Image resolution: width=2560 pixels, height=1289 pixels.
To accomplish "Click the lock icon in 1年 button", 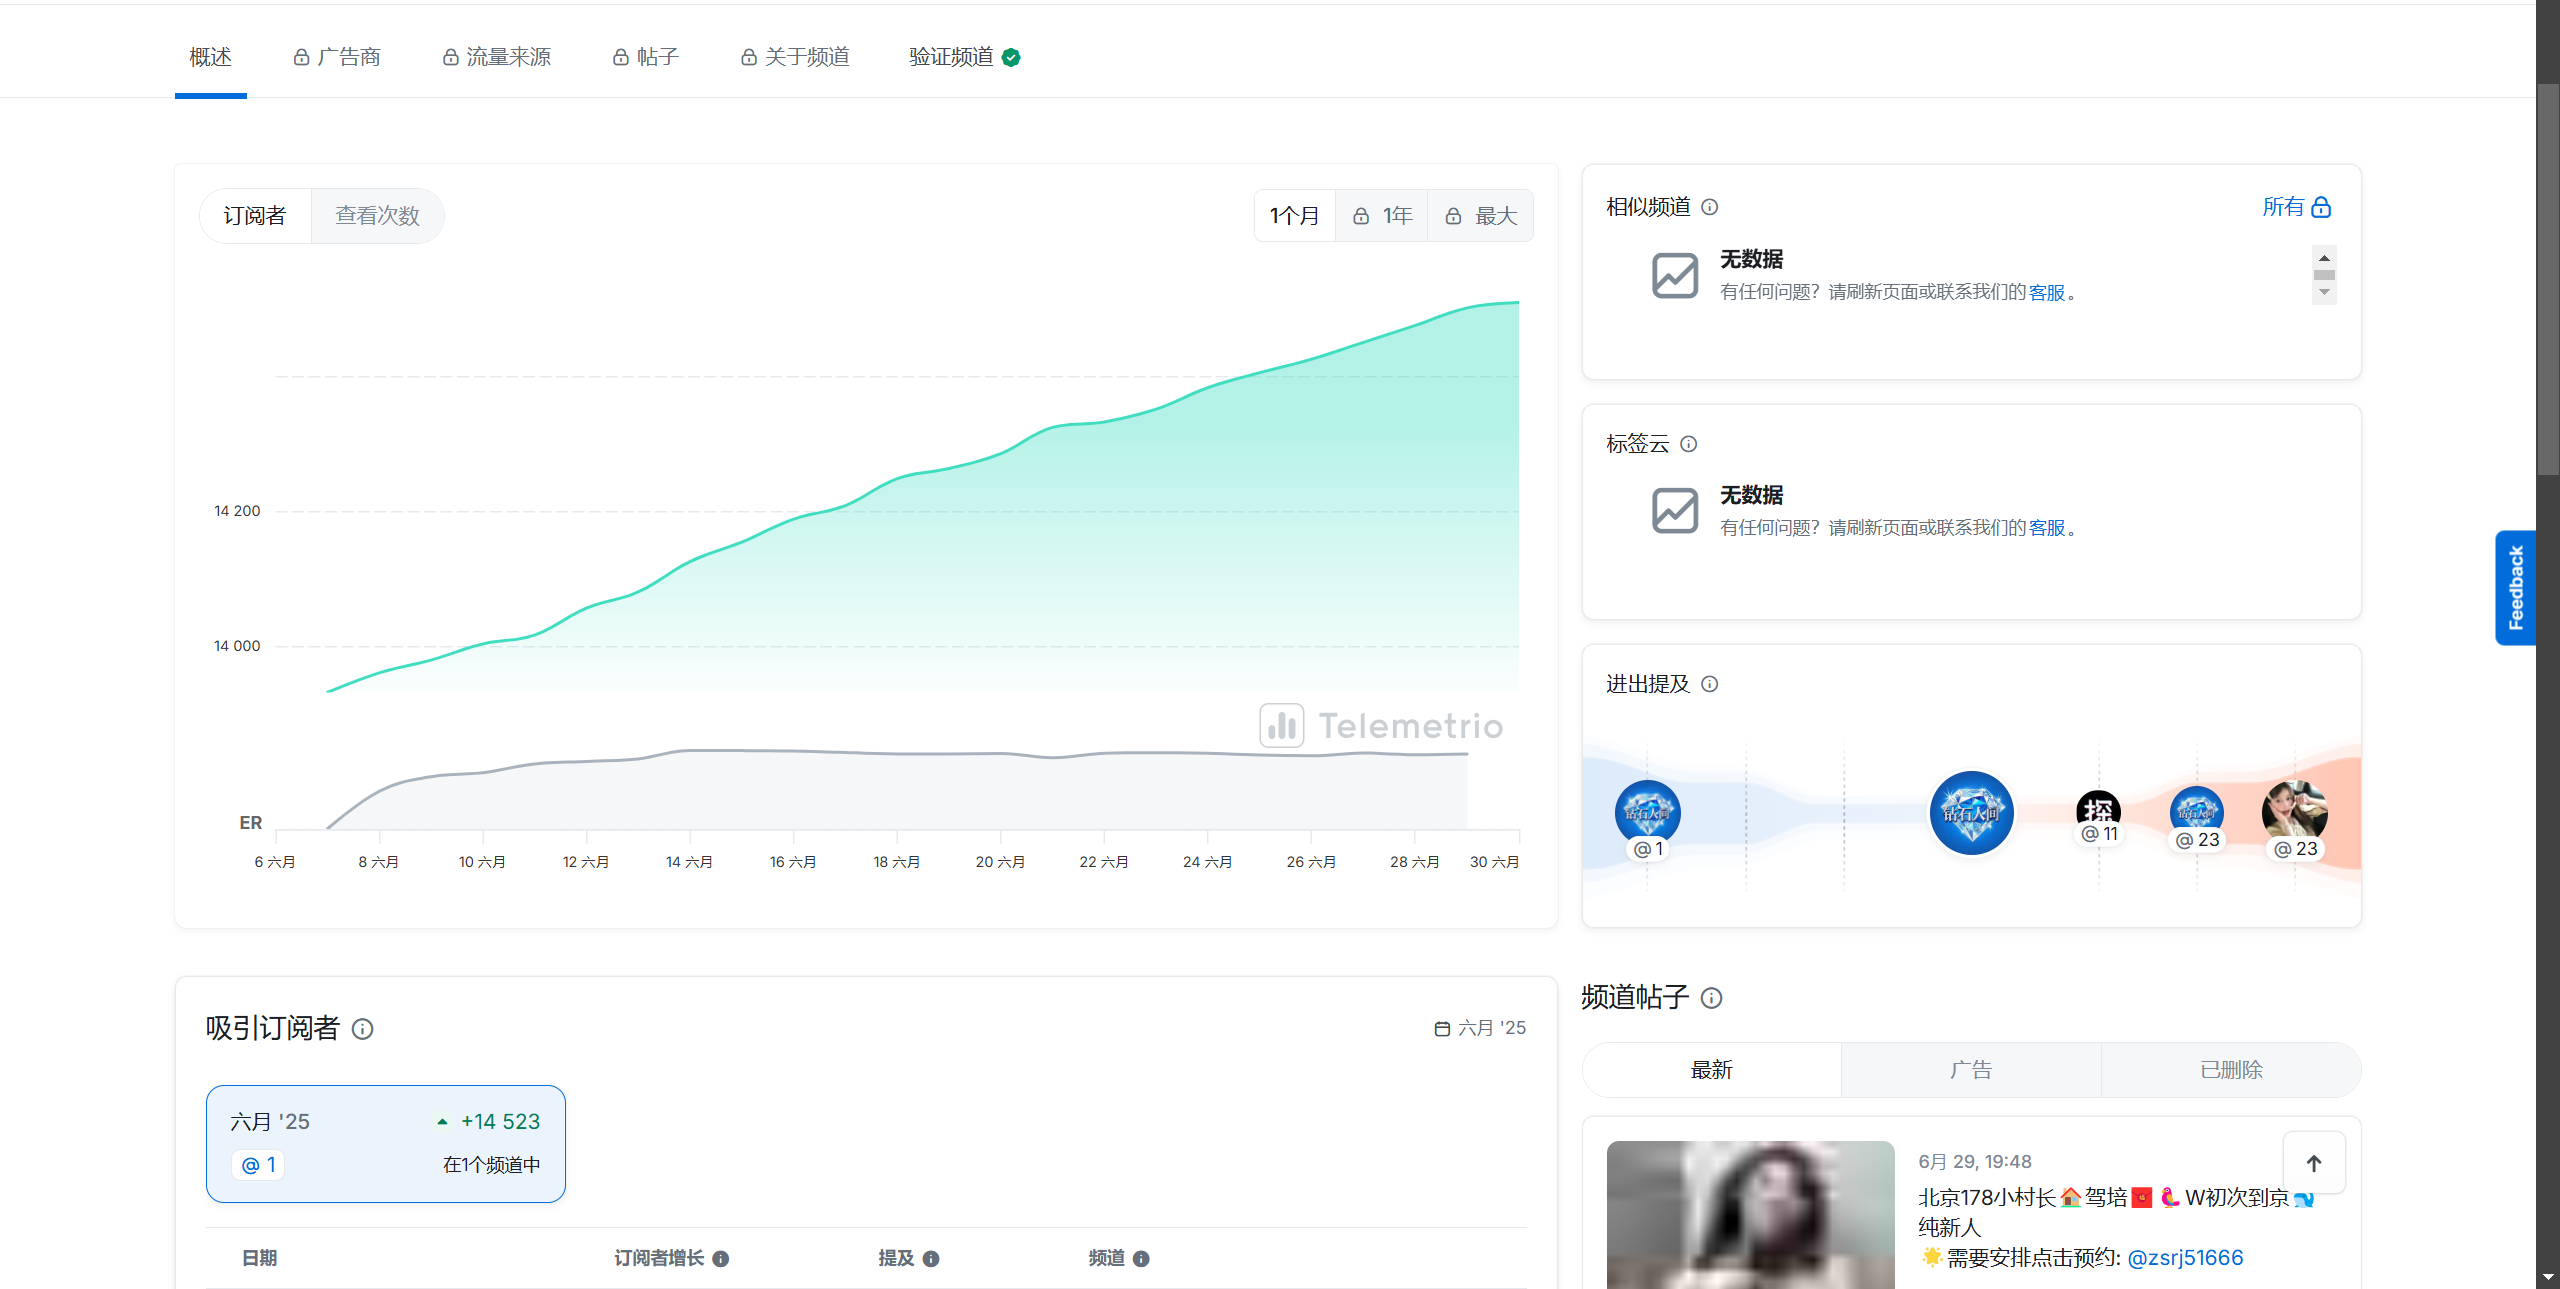I will pyautogui.click(x=1361, y=216).
